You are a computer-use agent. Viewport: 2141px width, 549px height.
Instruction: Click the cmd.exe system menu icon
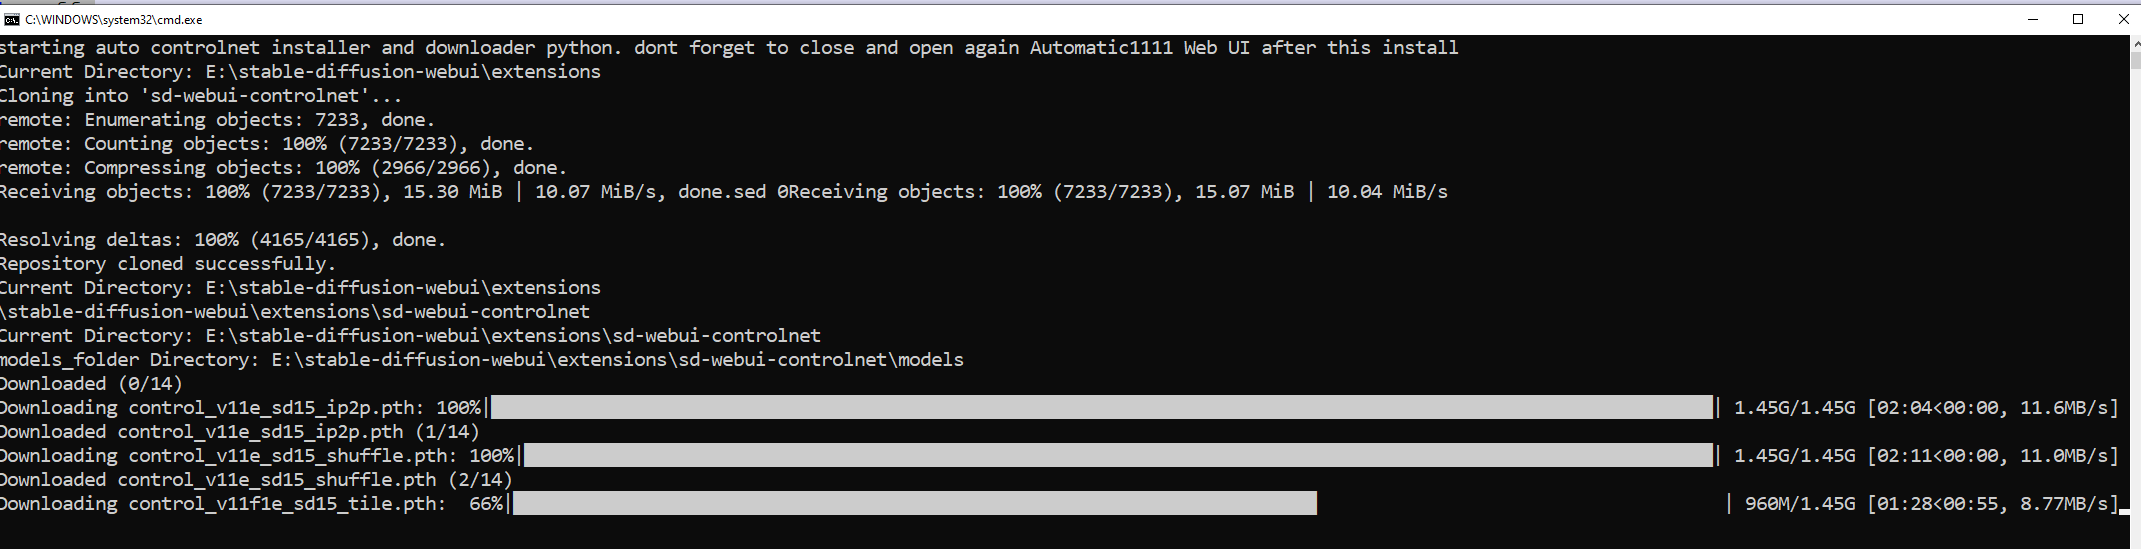11,19
